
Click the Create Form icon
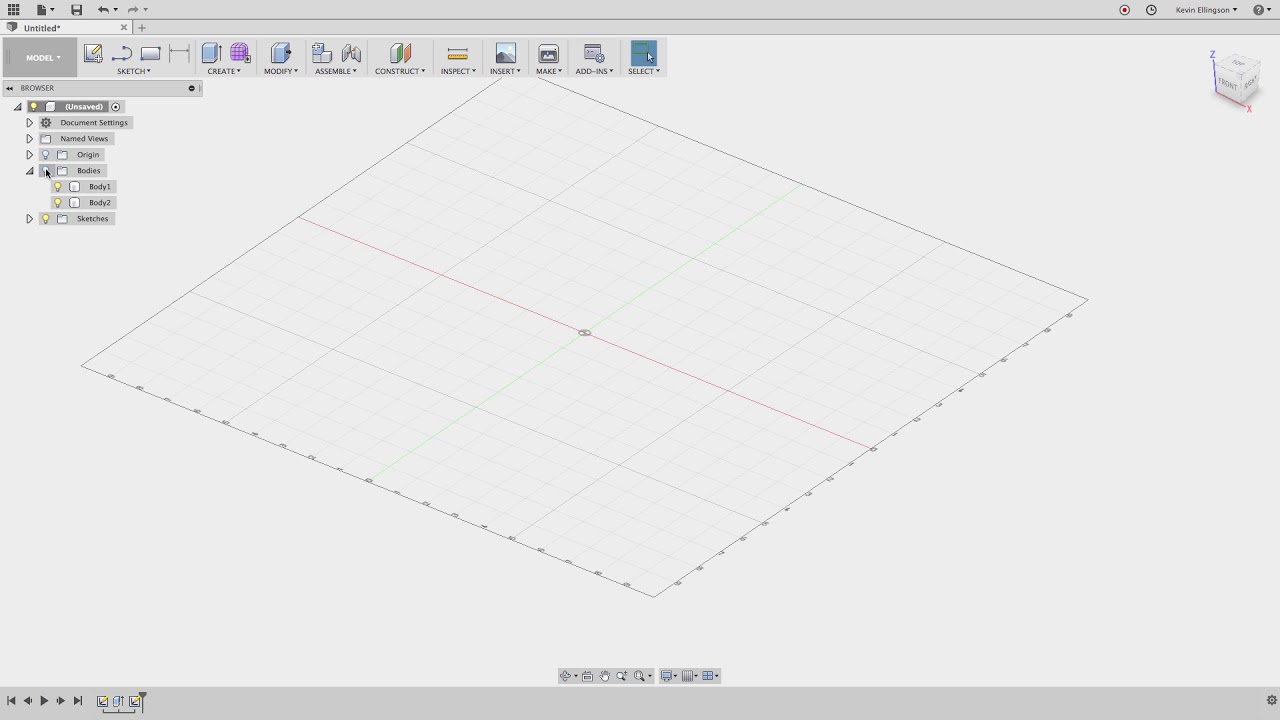(240, 54)
